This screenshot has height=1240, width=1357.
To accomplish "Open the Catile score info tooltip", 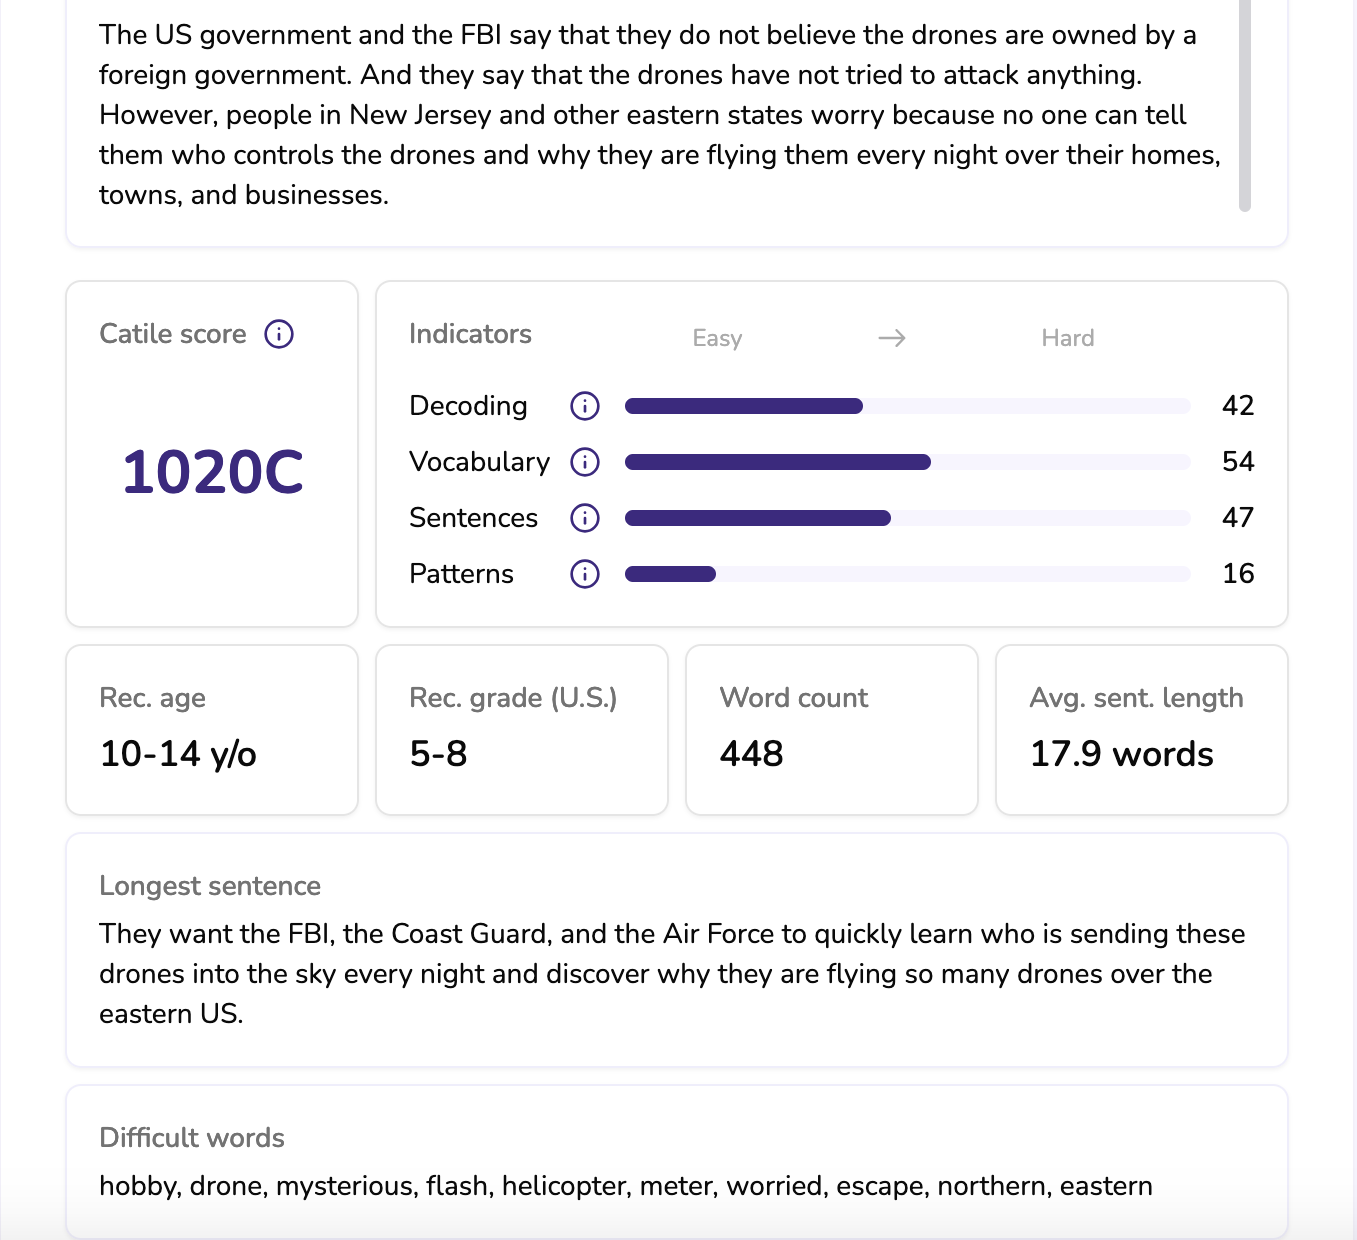I will coord(280,334).
